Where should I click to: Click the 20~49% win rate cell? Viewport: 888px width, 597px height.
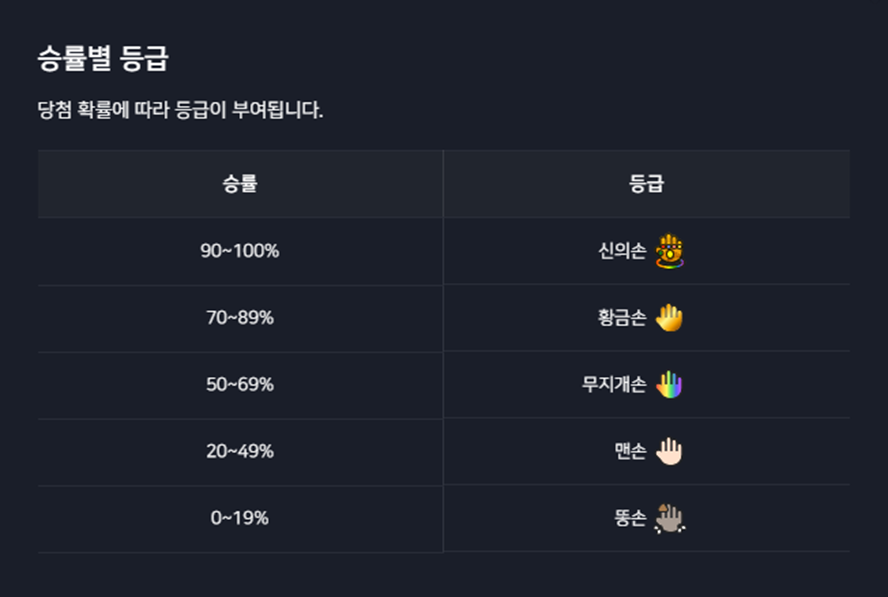click(x=240, y=451)
